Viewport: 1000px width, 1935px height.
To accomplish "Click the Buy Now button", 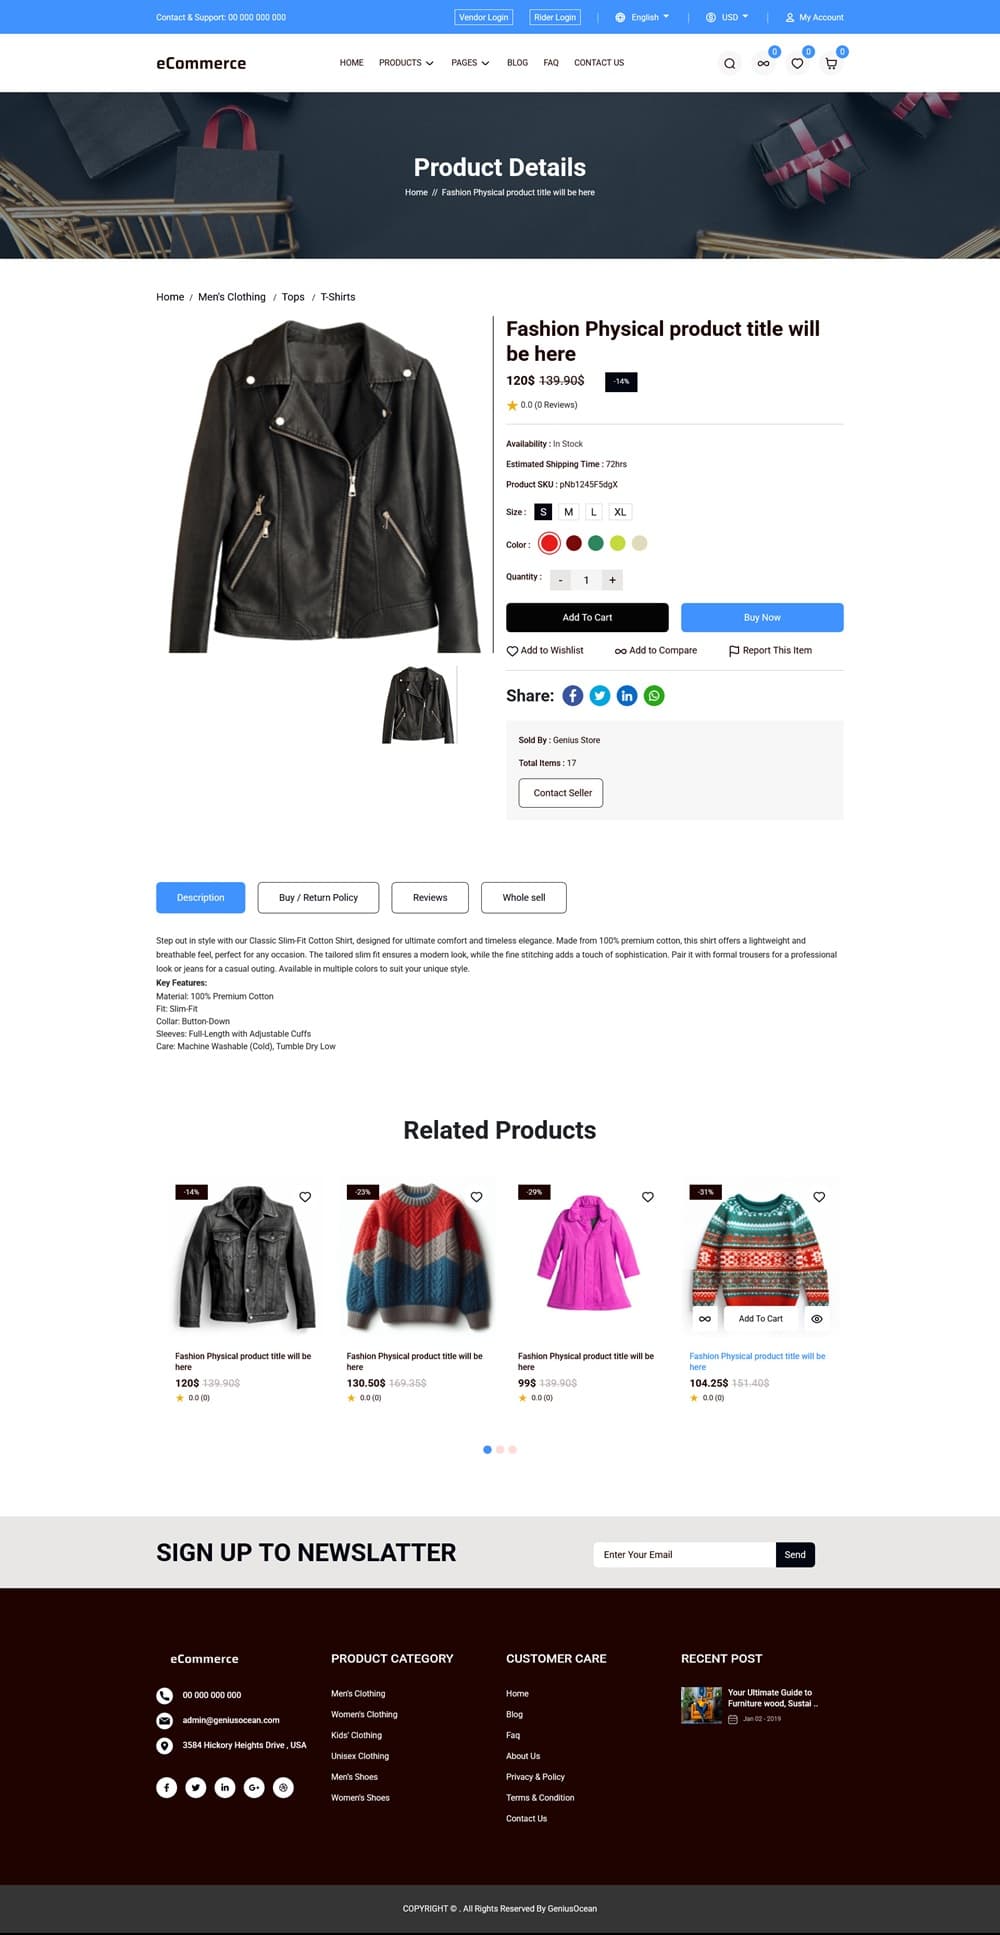I will [x=762, y=617].
